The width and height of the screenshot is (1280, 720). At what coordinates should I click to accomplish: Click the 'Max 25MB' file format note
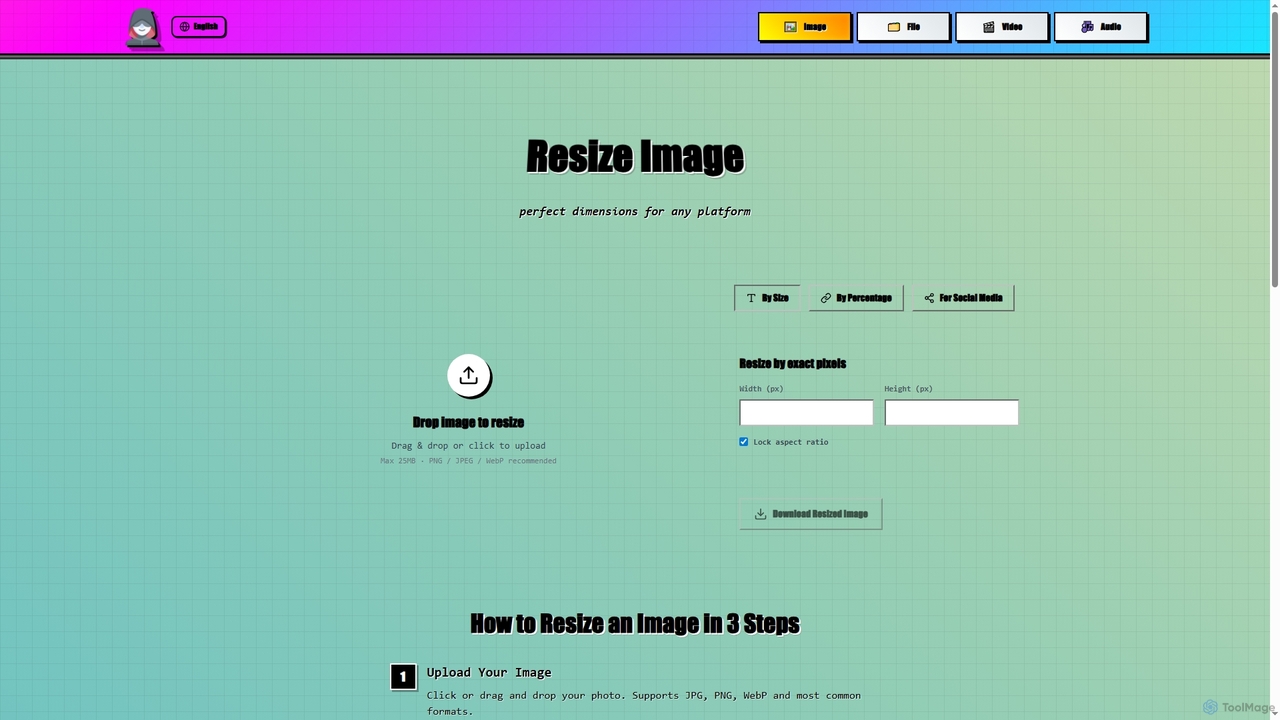(468, 461)
